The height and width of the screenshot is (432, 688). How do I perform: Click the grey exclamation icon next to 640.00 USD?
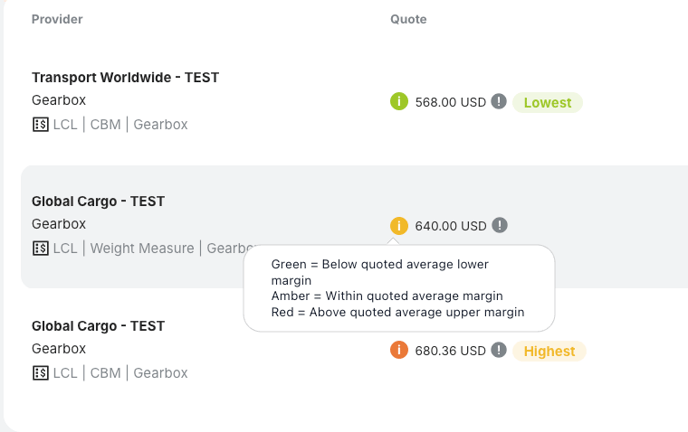click(x=499, y=225)
